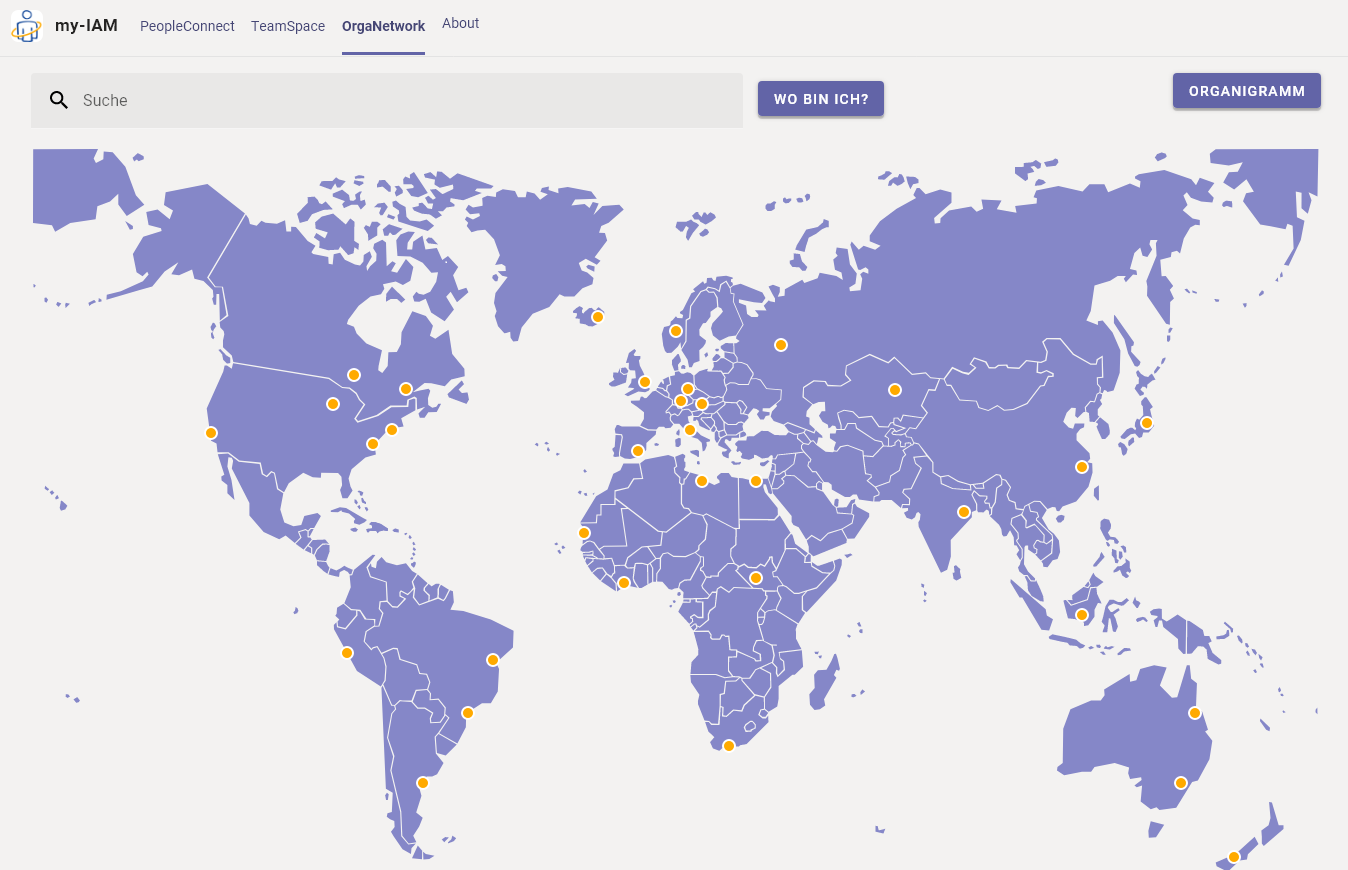
Task: Open the About tab
Action: click(x=461, y=23)
